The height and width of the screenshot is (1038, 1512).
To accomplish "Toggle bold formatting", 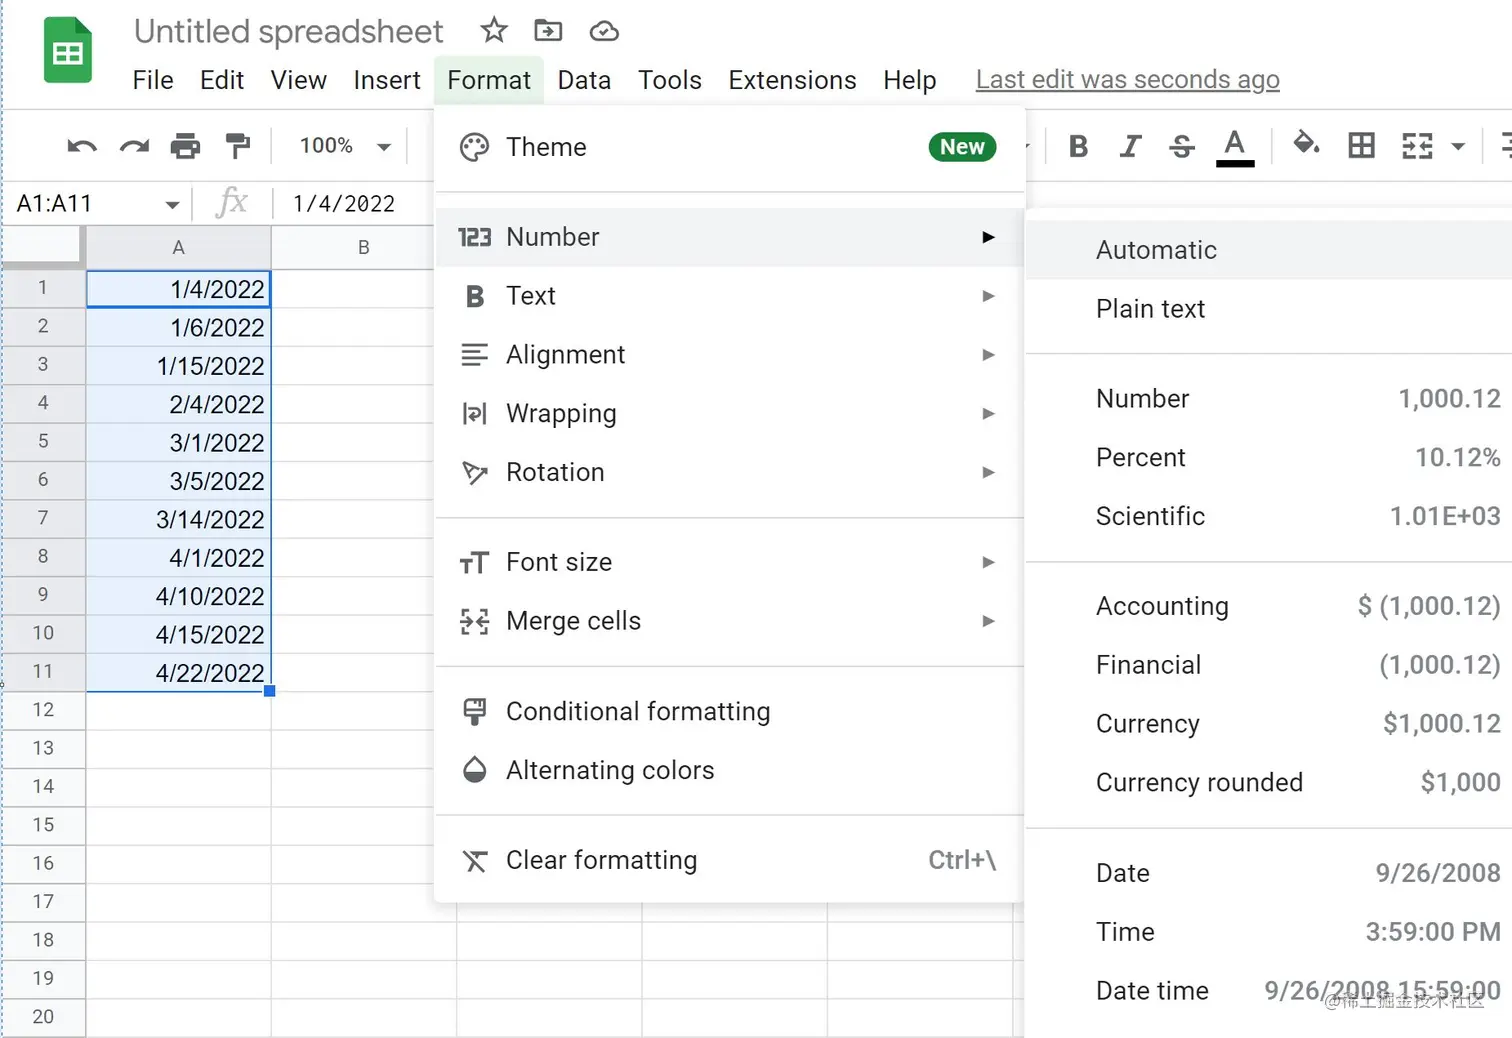I will pyautogui.click(x=1078, y=146).
